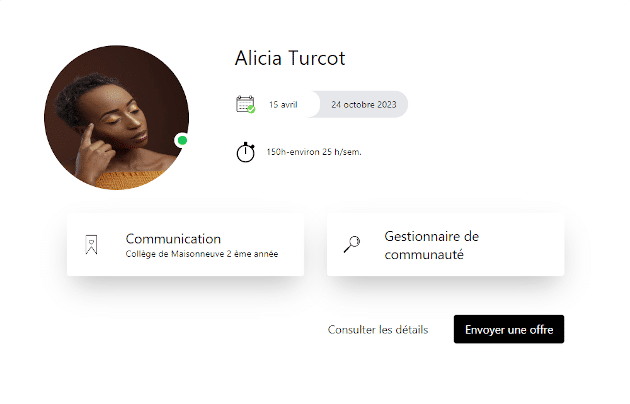Open the Gestionnaire de communauté card
This screenshot has height=404, width=630.
[446, 245]
